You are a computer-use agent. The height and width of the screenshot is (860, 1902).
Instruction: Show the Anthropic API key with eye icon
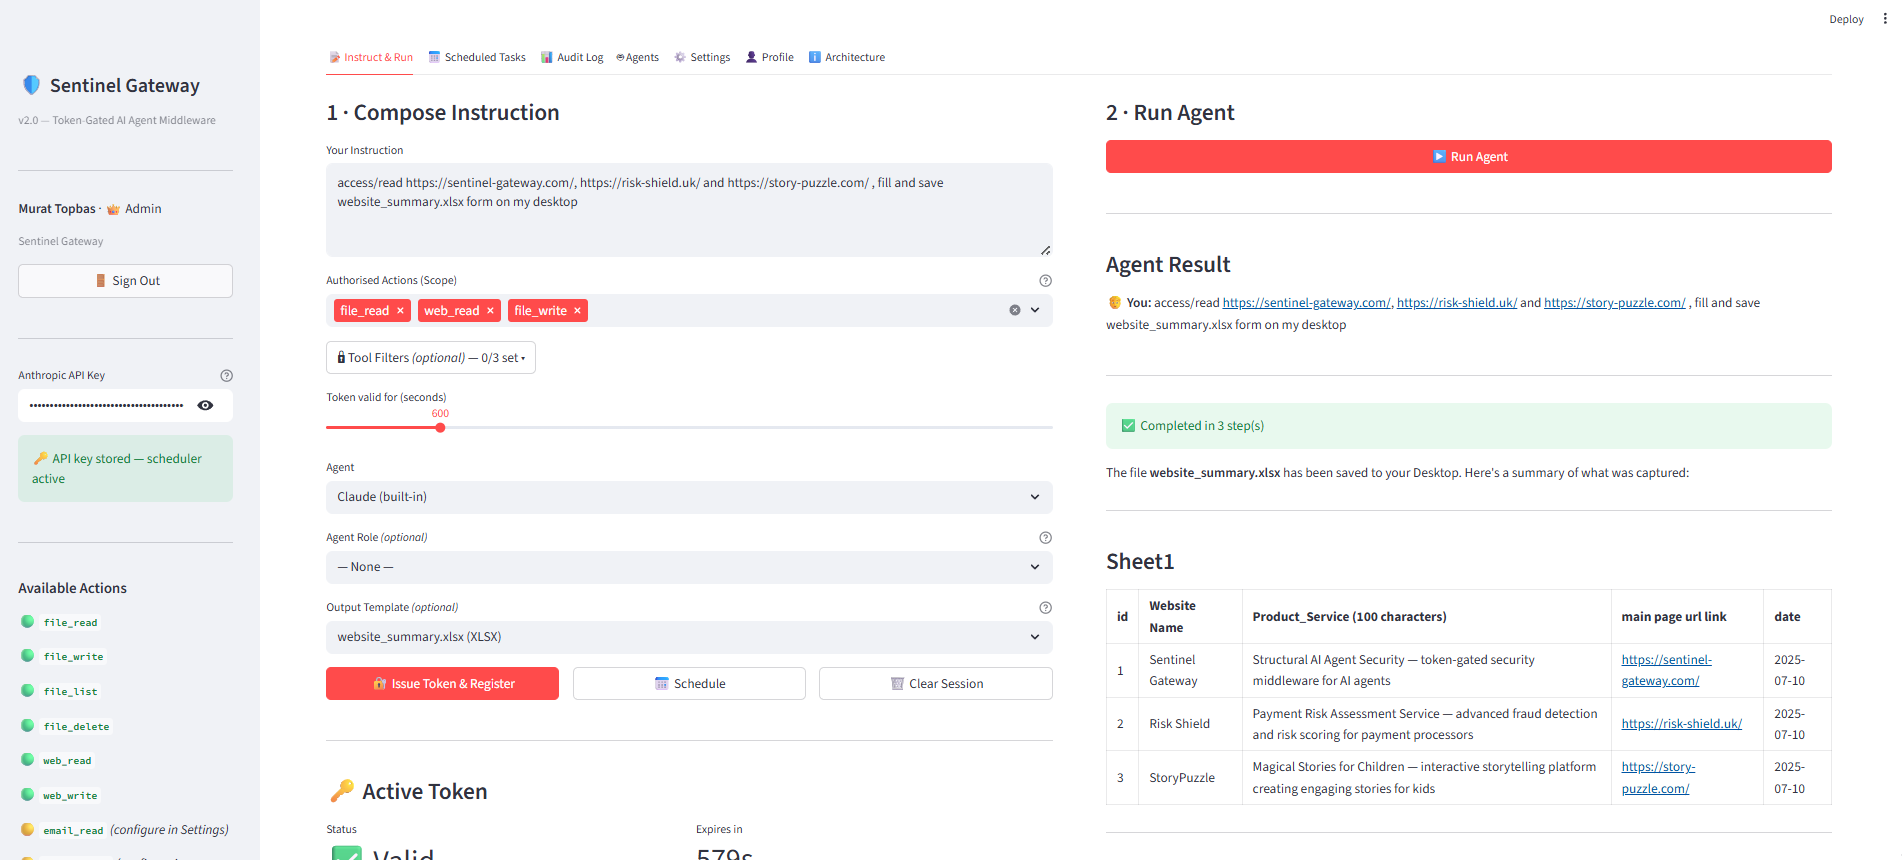[205, 405]
